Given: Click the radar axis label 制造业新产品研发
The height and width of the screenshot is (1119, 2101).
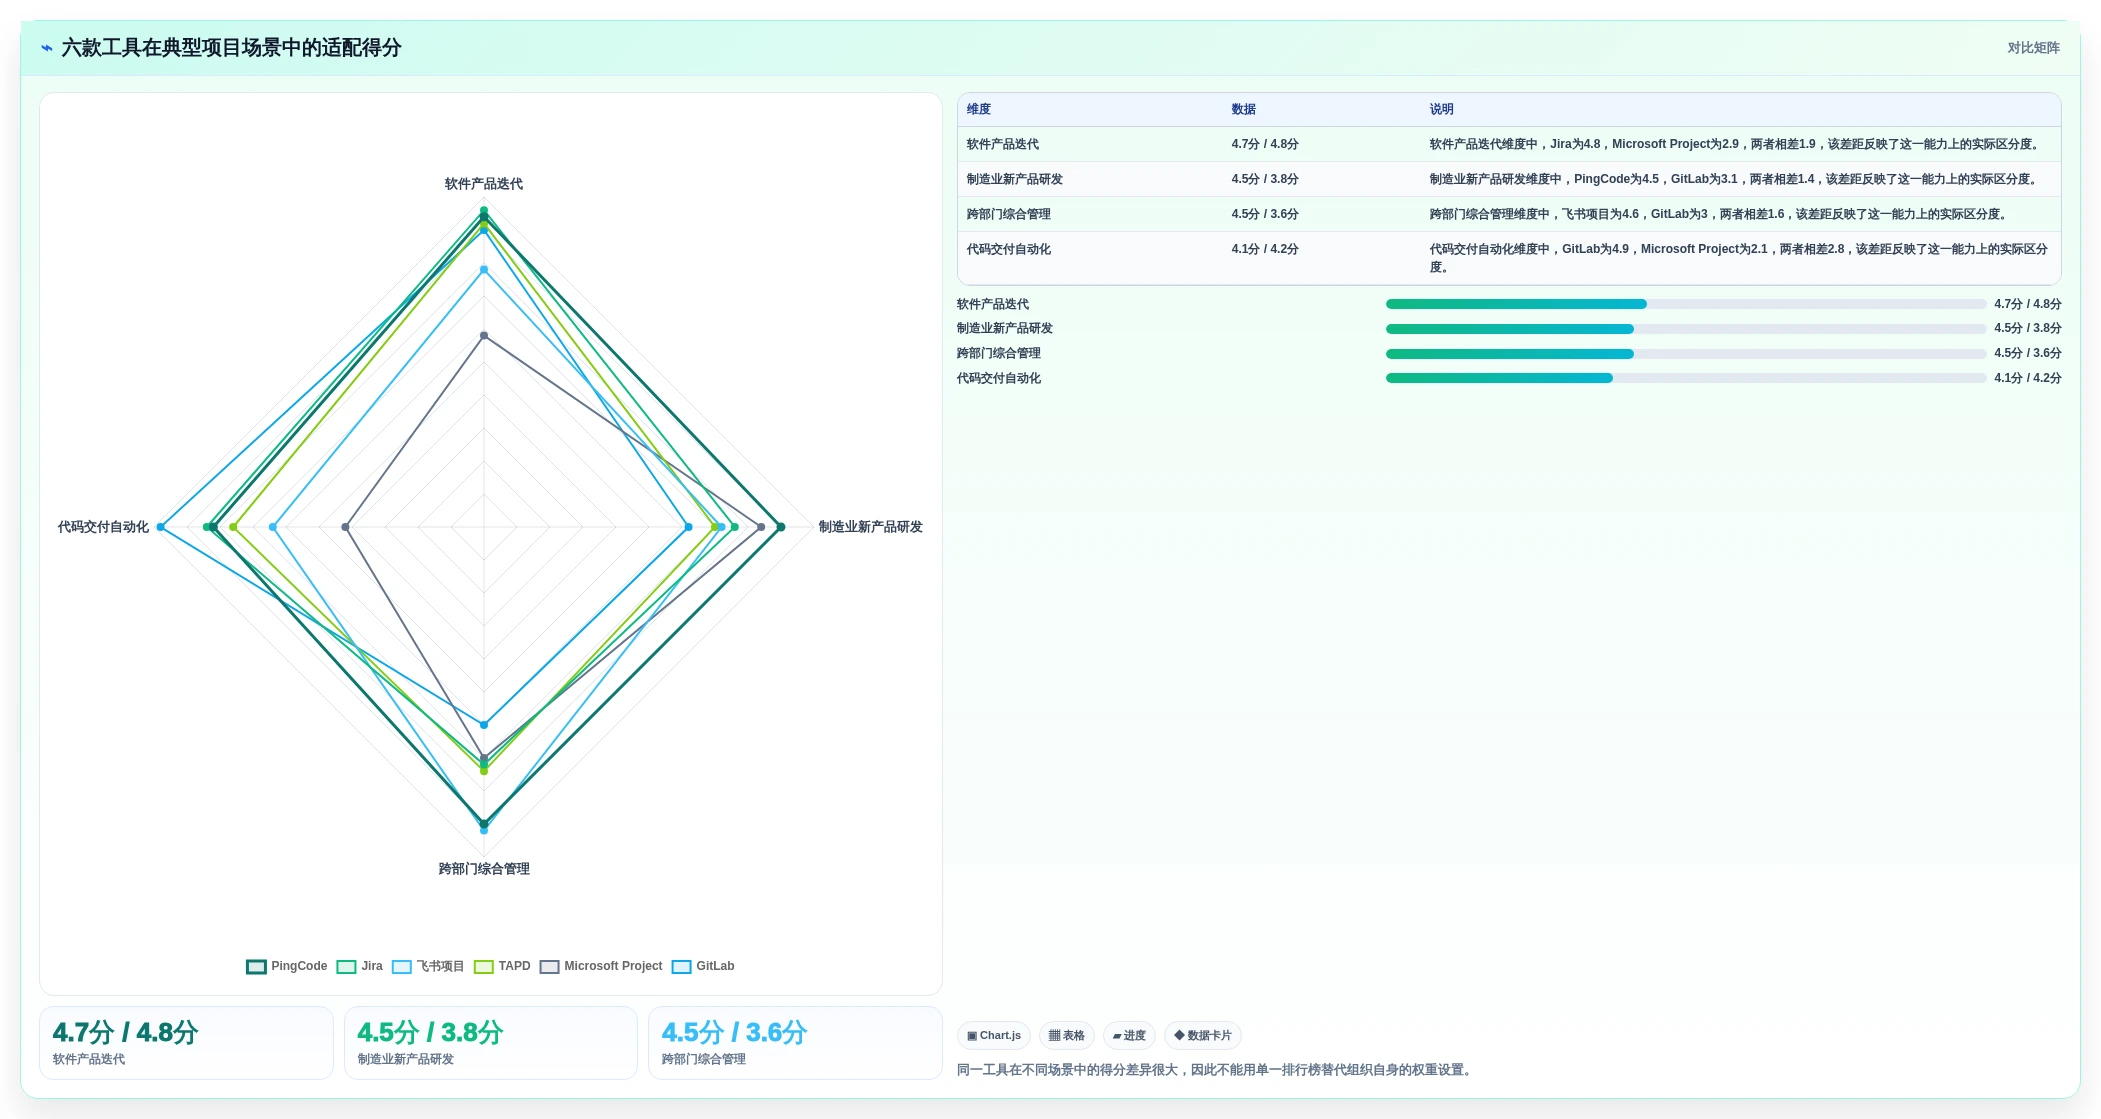Looking at the screenshot, I should coord(870,527).
